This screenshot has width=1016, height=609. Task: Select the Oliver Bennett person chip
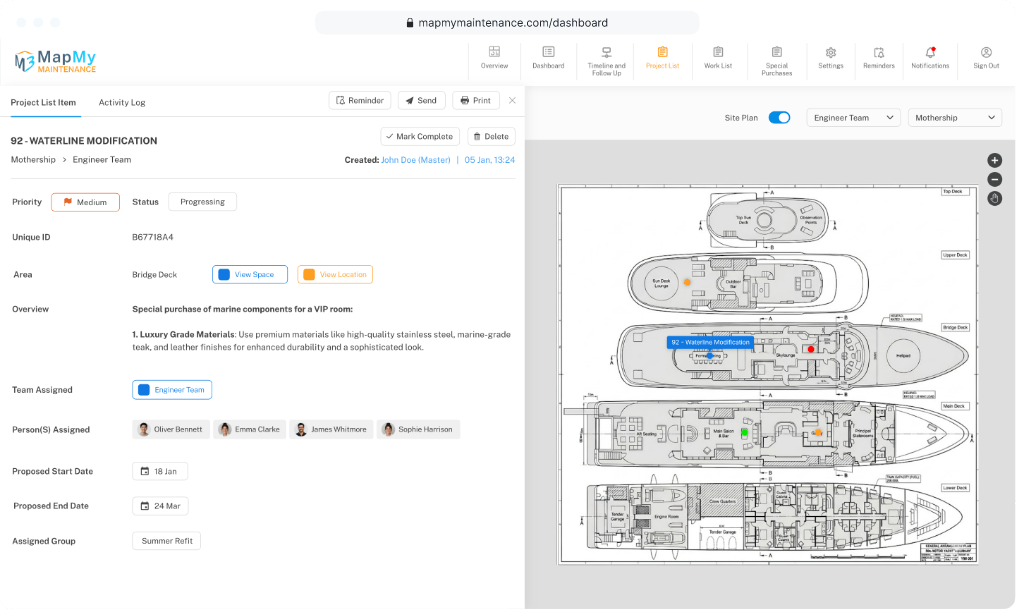click(171, 430)
